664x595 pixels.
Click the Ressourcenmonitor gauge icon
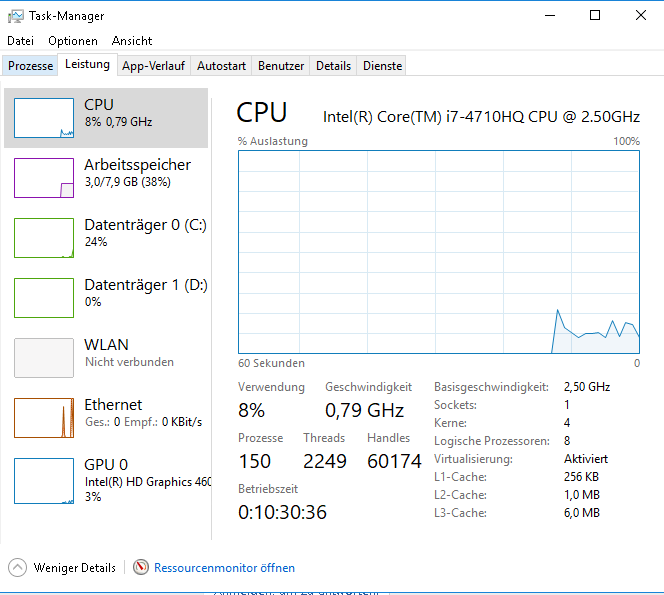click(x=141, y=567)
